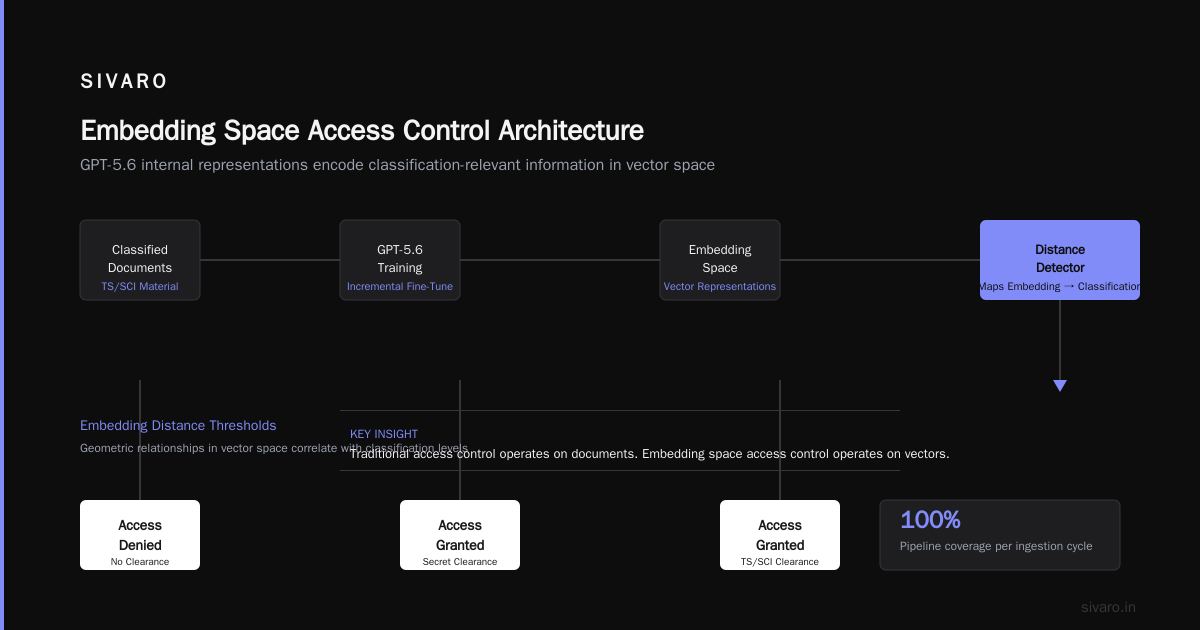Click the 'Maps Embedding → Classification' caption
Viewport: 1200px width, 630px height.
[x=1060, y=286]
